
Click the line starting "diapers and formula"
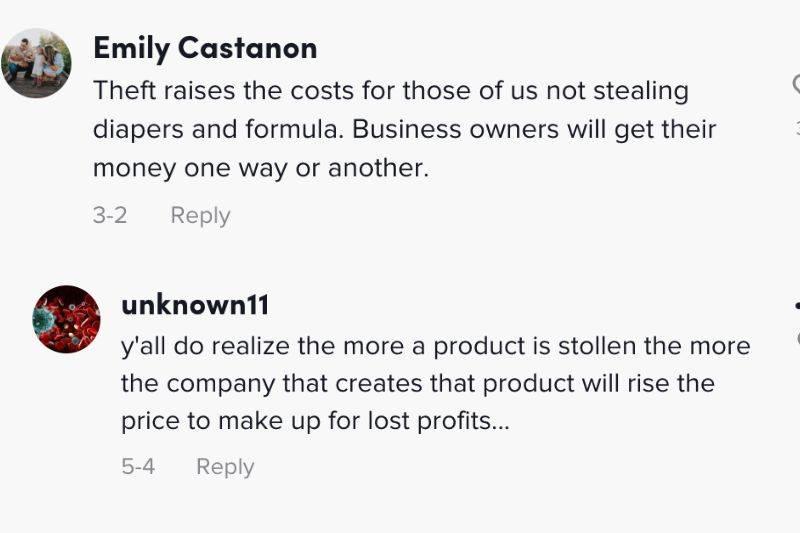[404, 130]
